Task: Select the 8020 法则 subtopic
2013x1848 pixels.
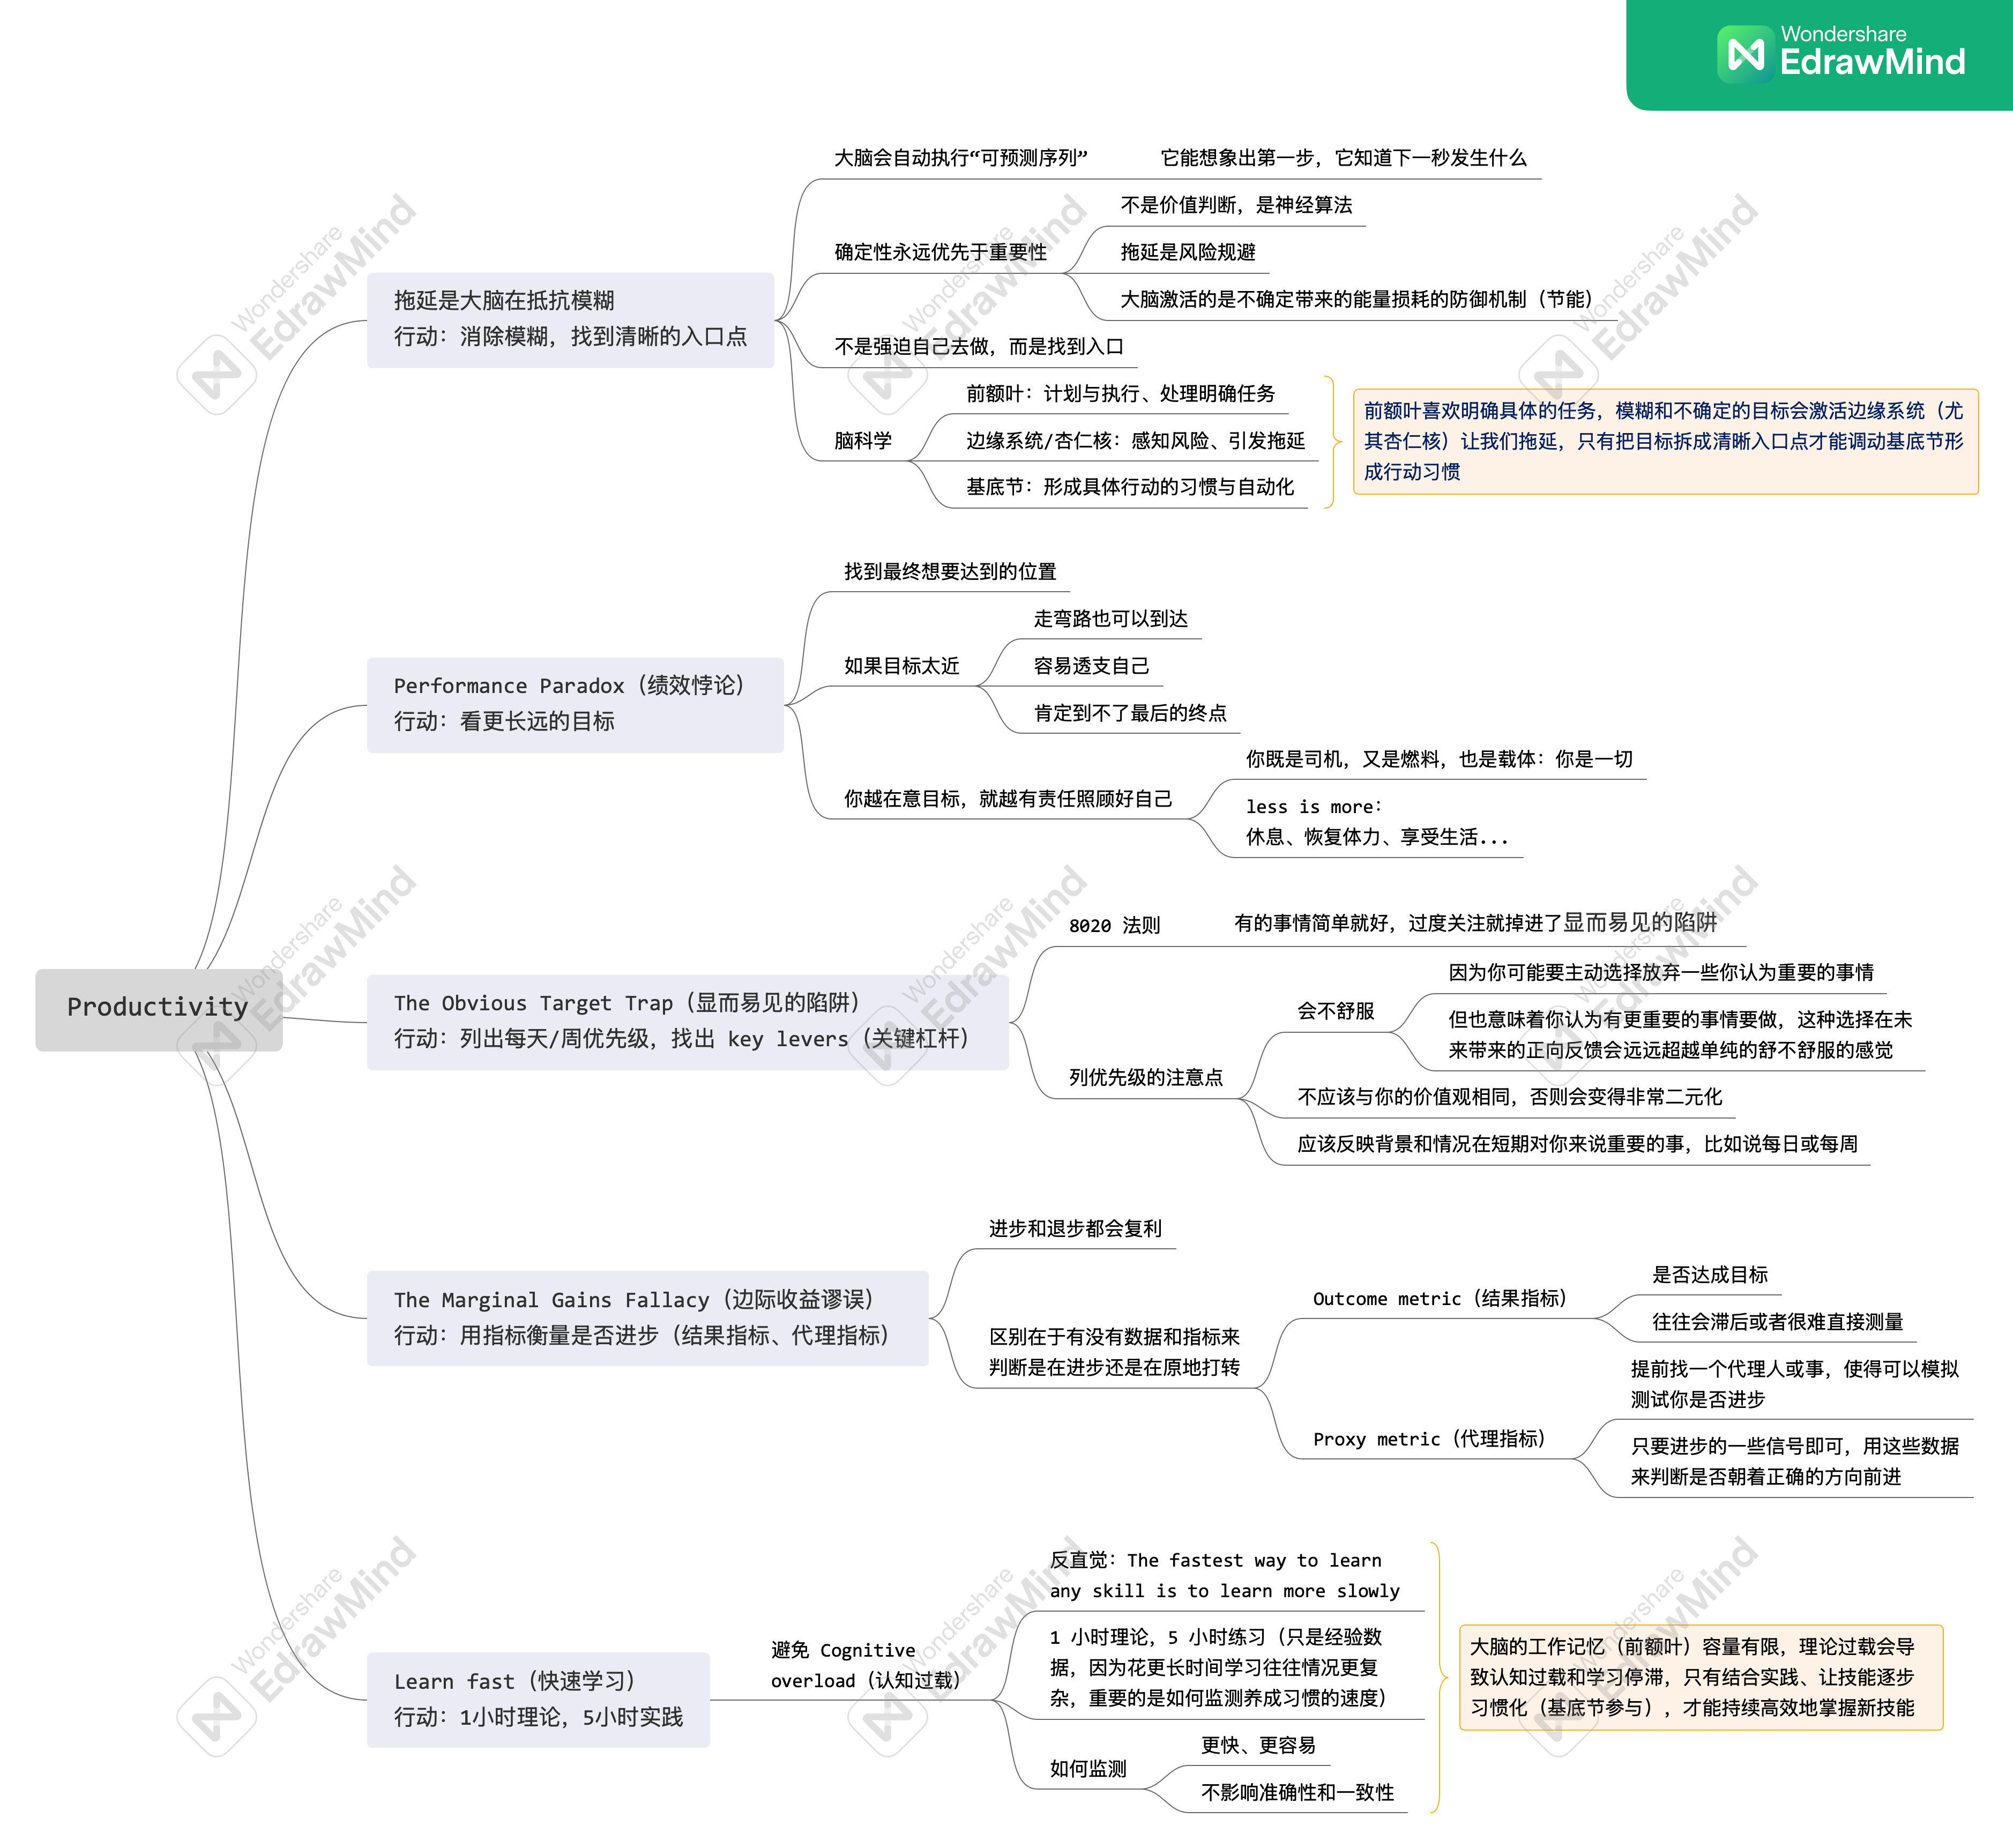Action: pos(1114,926)
